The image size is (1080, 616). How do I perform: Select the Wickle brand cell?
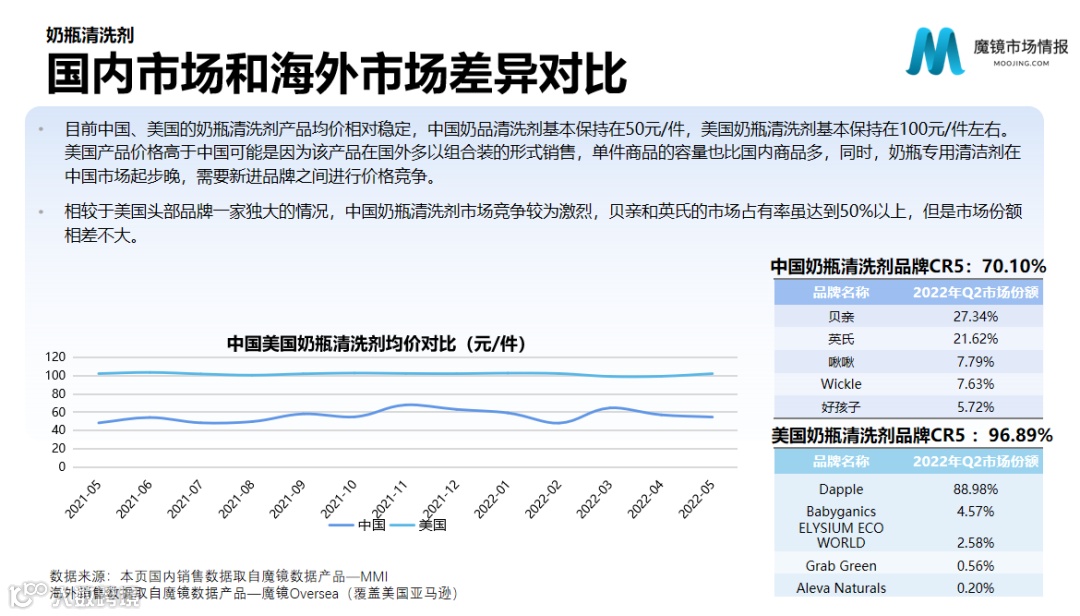click(x=841, y=384)
